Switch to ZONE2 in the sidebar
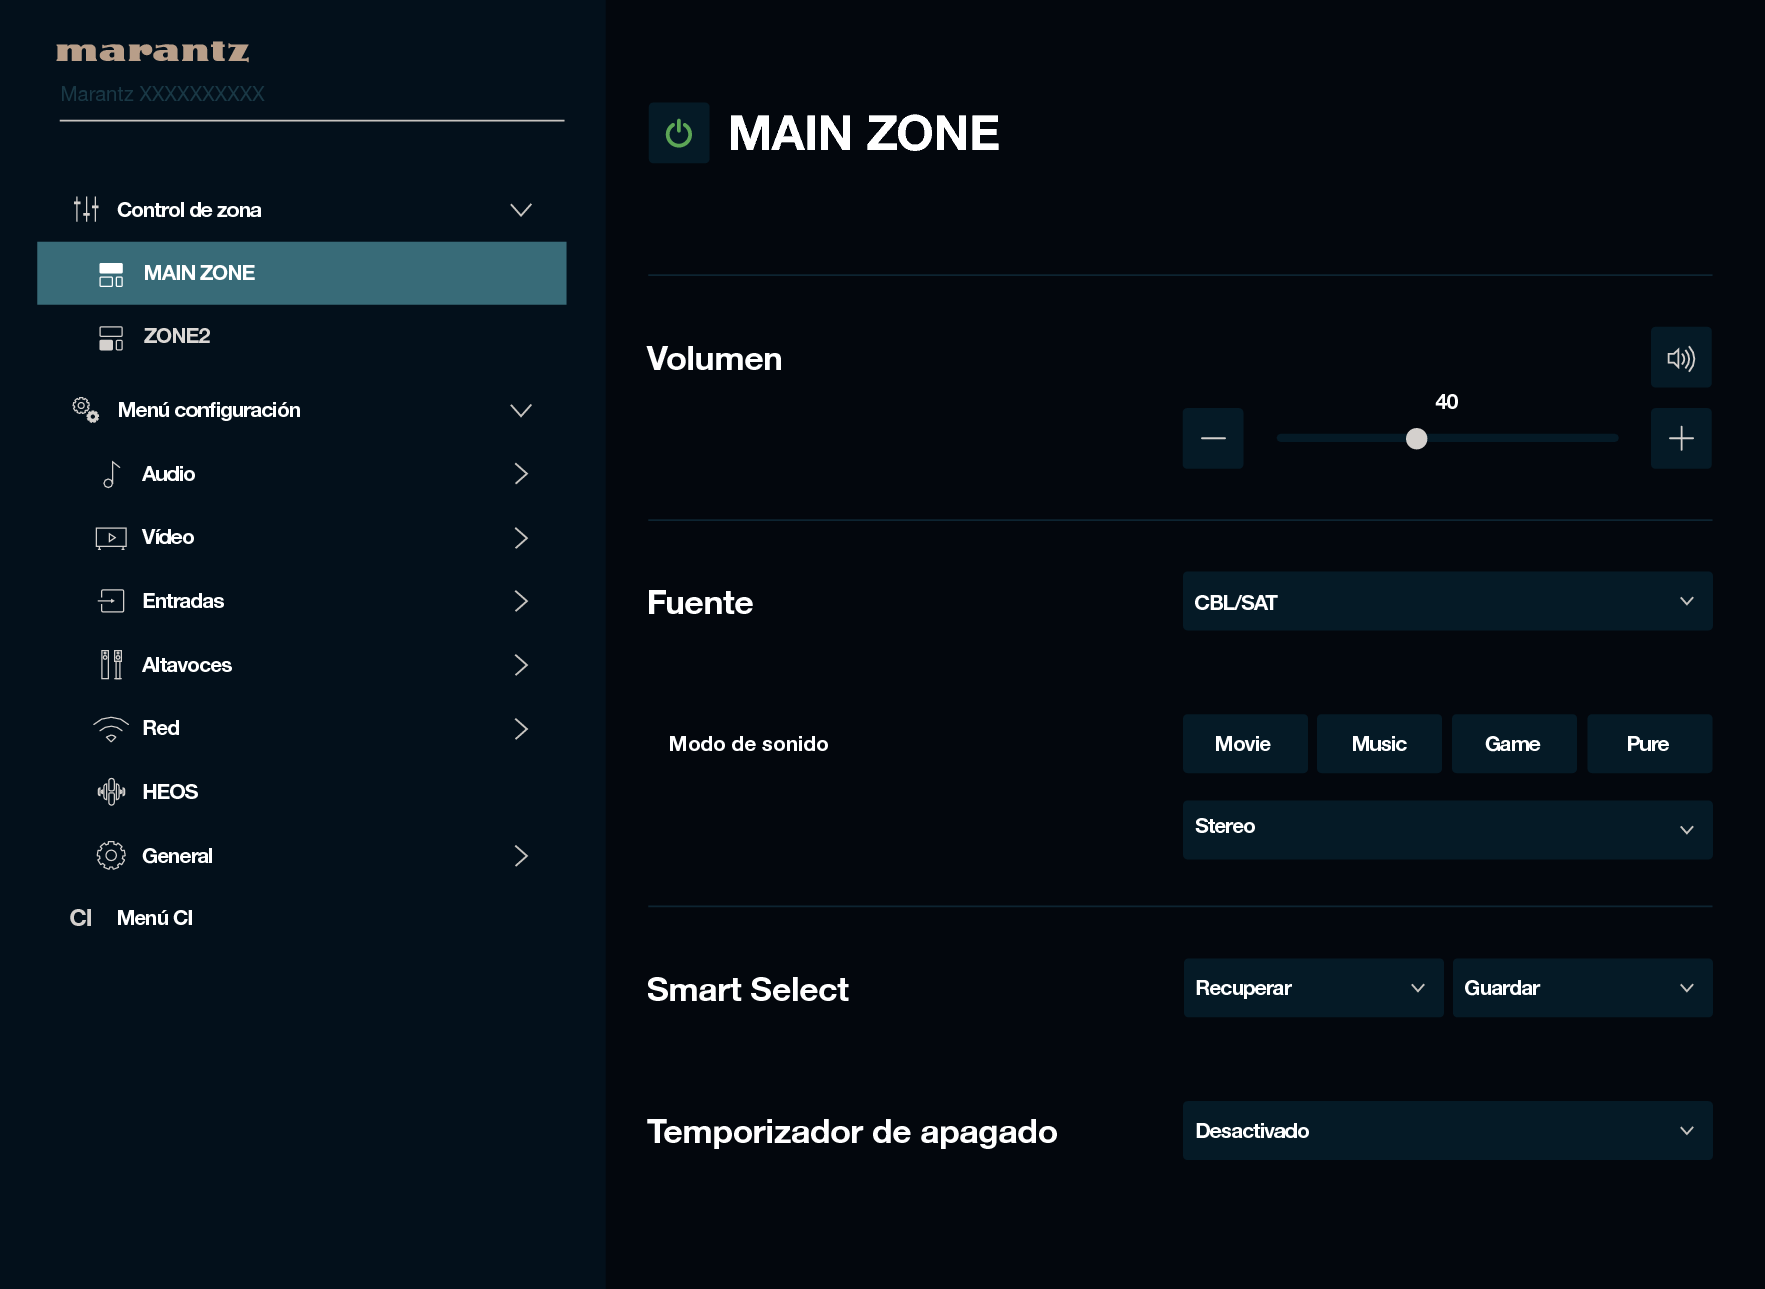This screenshot has width=1765, height=1289. point(177,336)
